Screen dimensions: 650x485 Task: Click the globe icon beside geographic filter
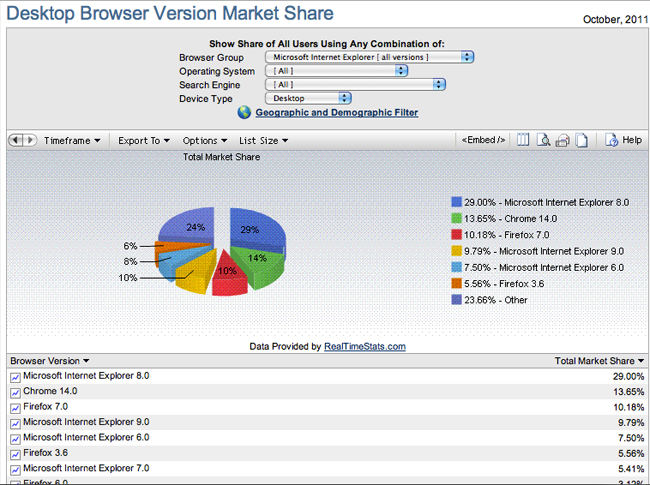[x=244, y=112]
